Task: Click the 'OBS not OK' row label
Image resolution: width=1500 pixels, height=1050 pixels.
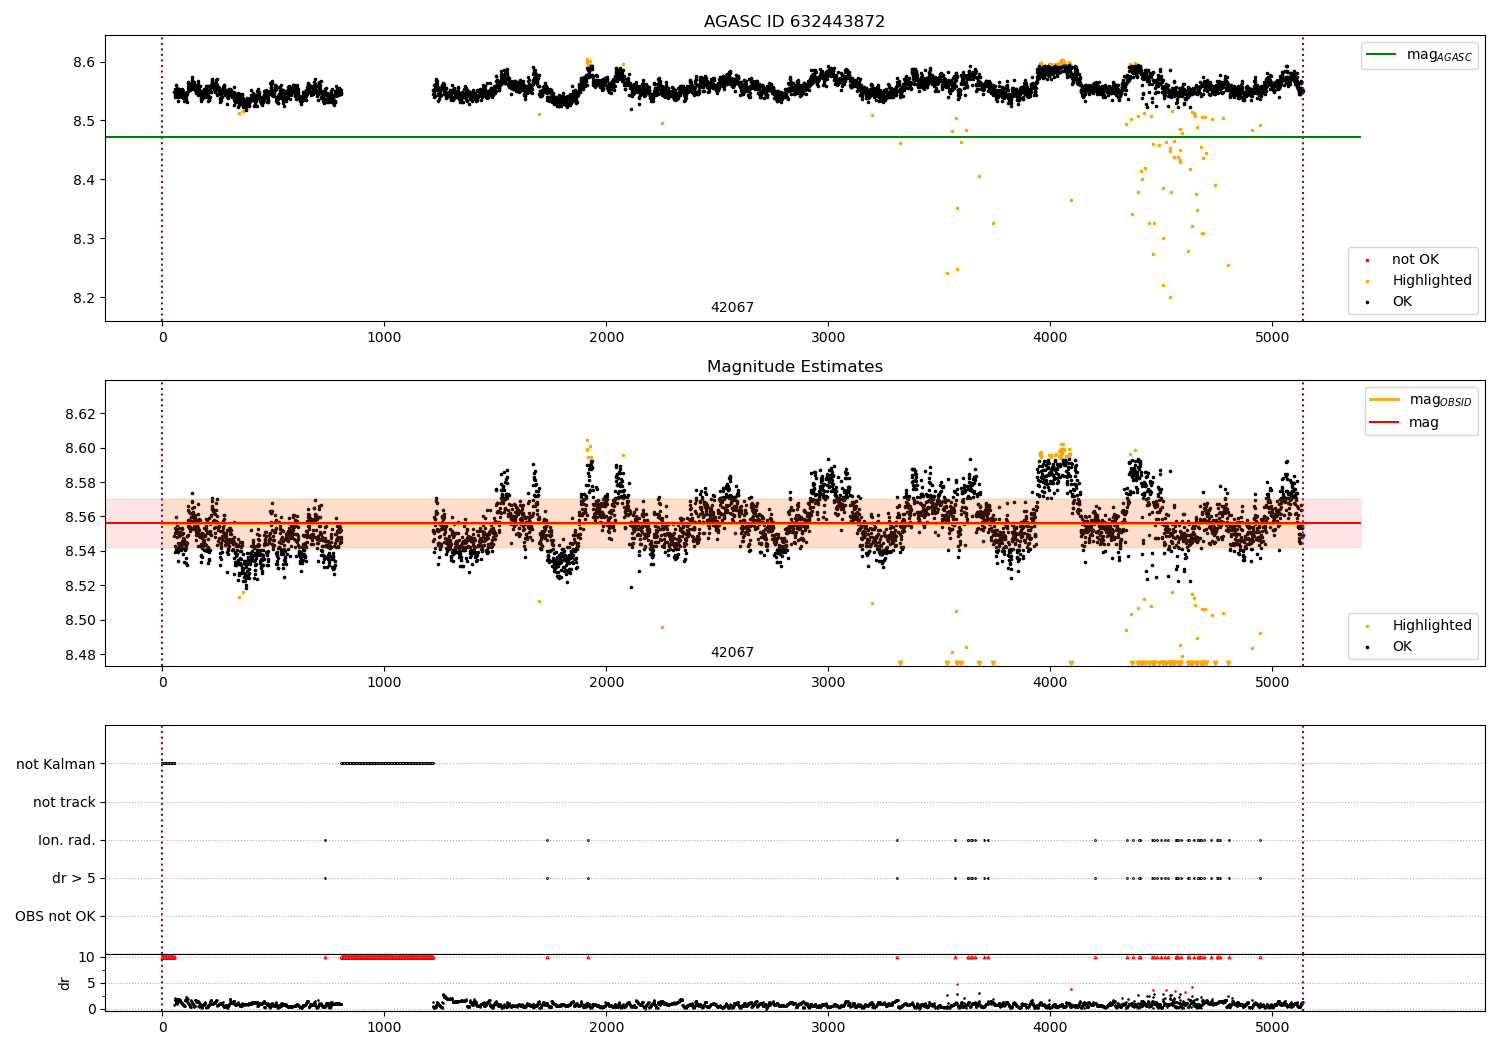Action: (55, 916)
